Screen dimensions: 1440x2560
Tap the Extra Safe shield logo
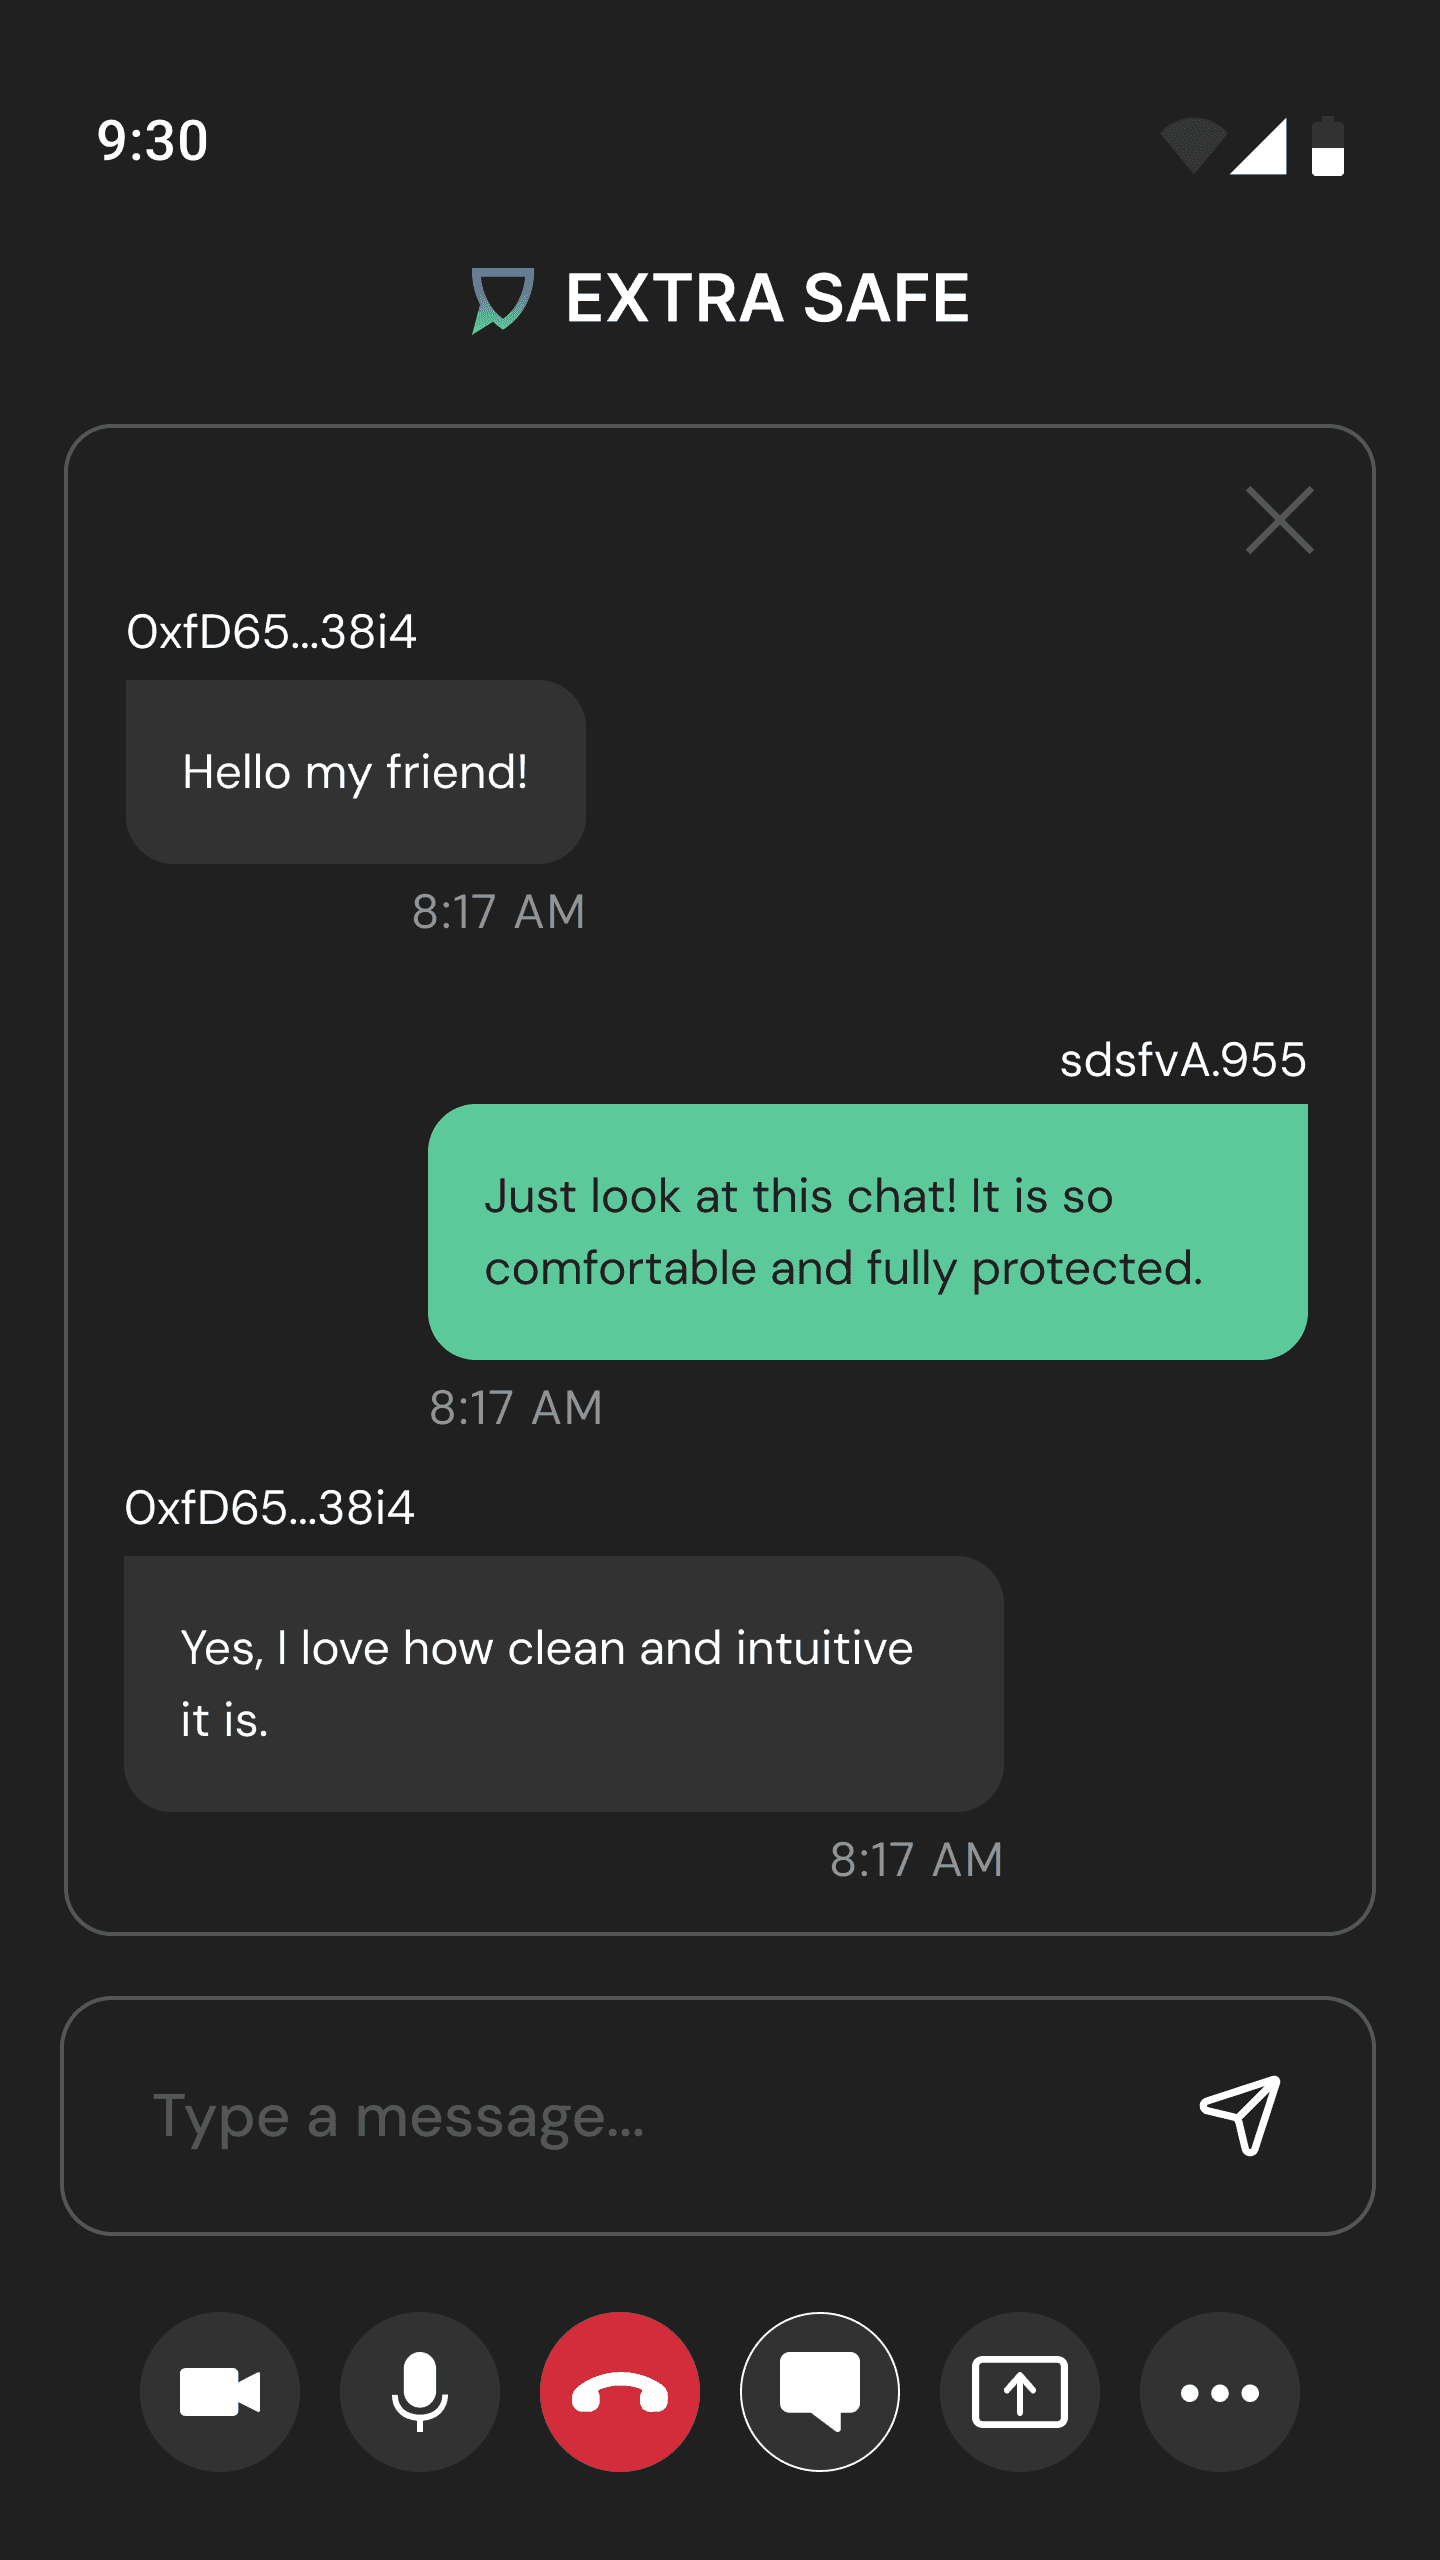click(x=502, y=299)
